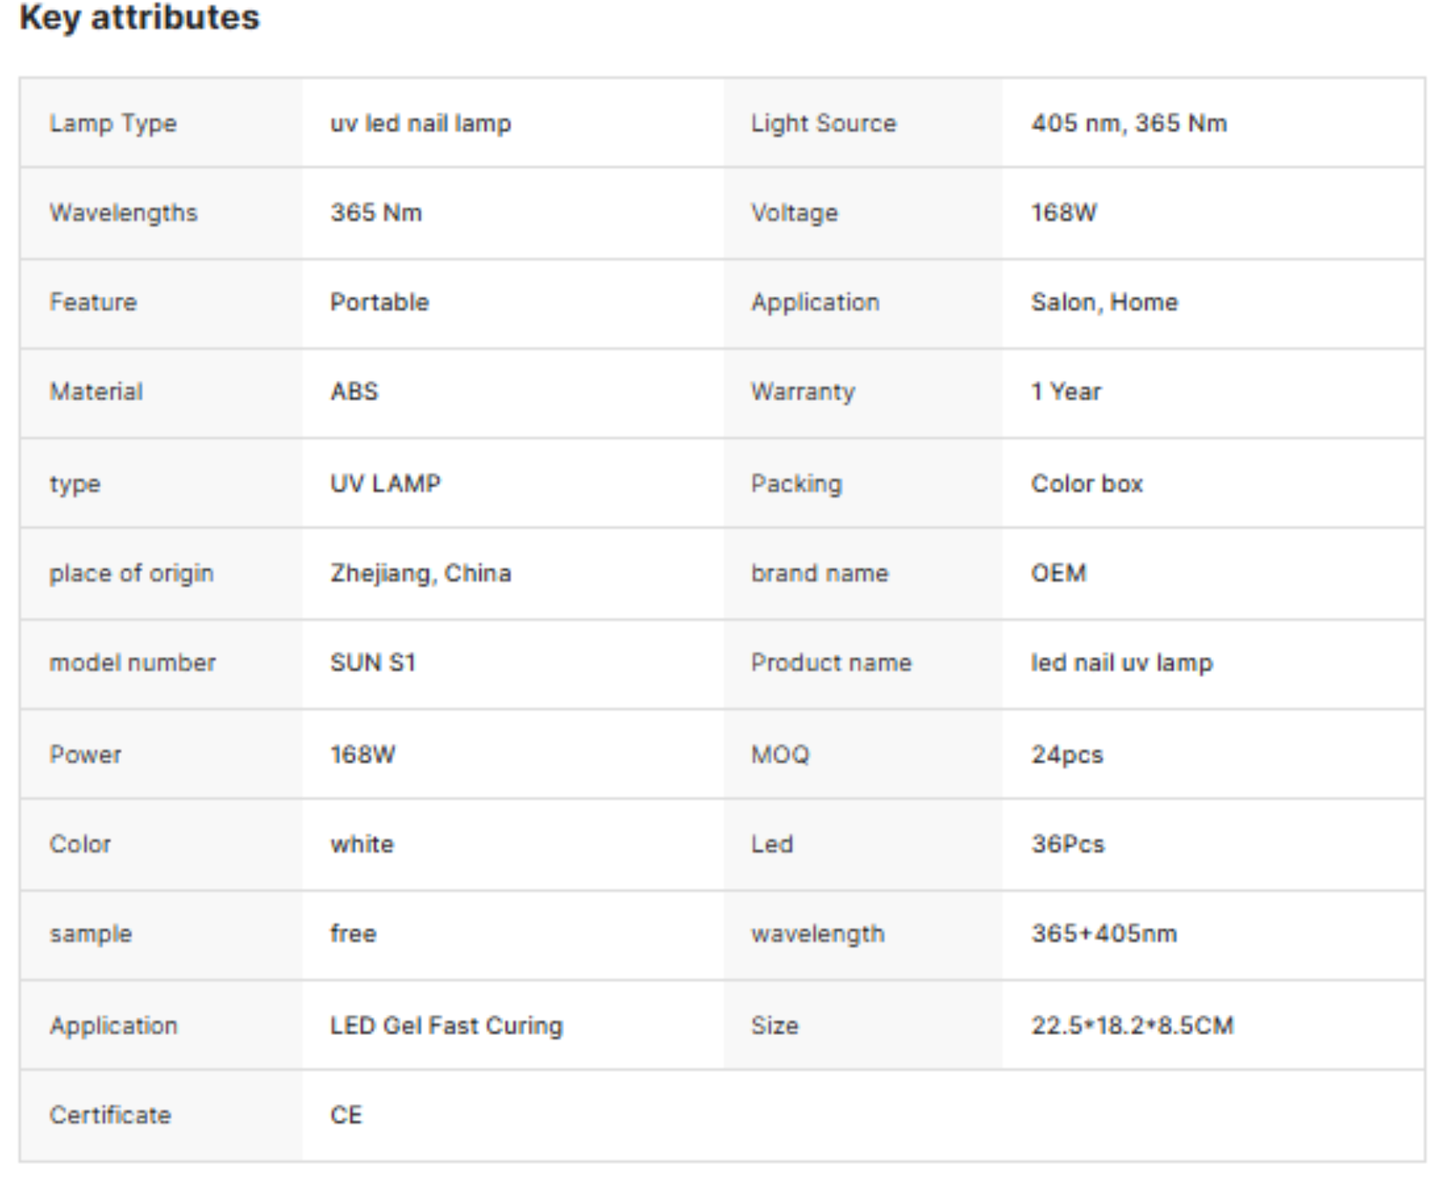Image resolution: width=1445 pixels, height=1184 pixels.
Task: Select the MOQ value '24pcs'
Action: 1067,755
